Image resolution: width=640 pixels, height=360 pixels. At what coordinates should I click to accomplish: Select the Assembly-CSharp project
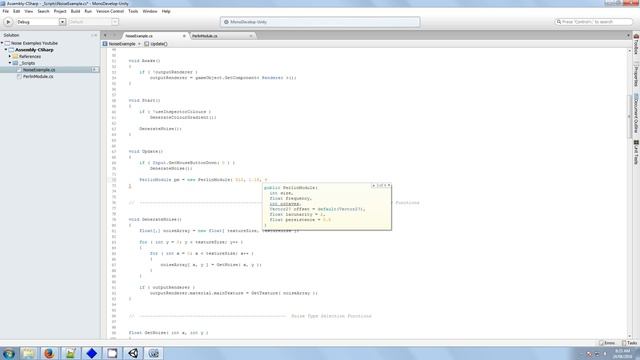tap(34, 50)
